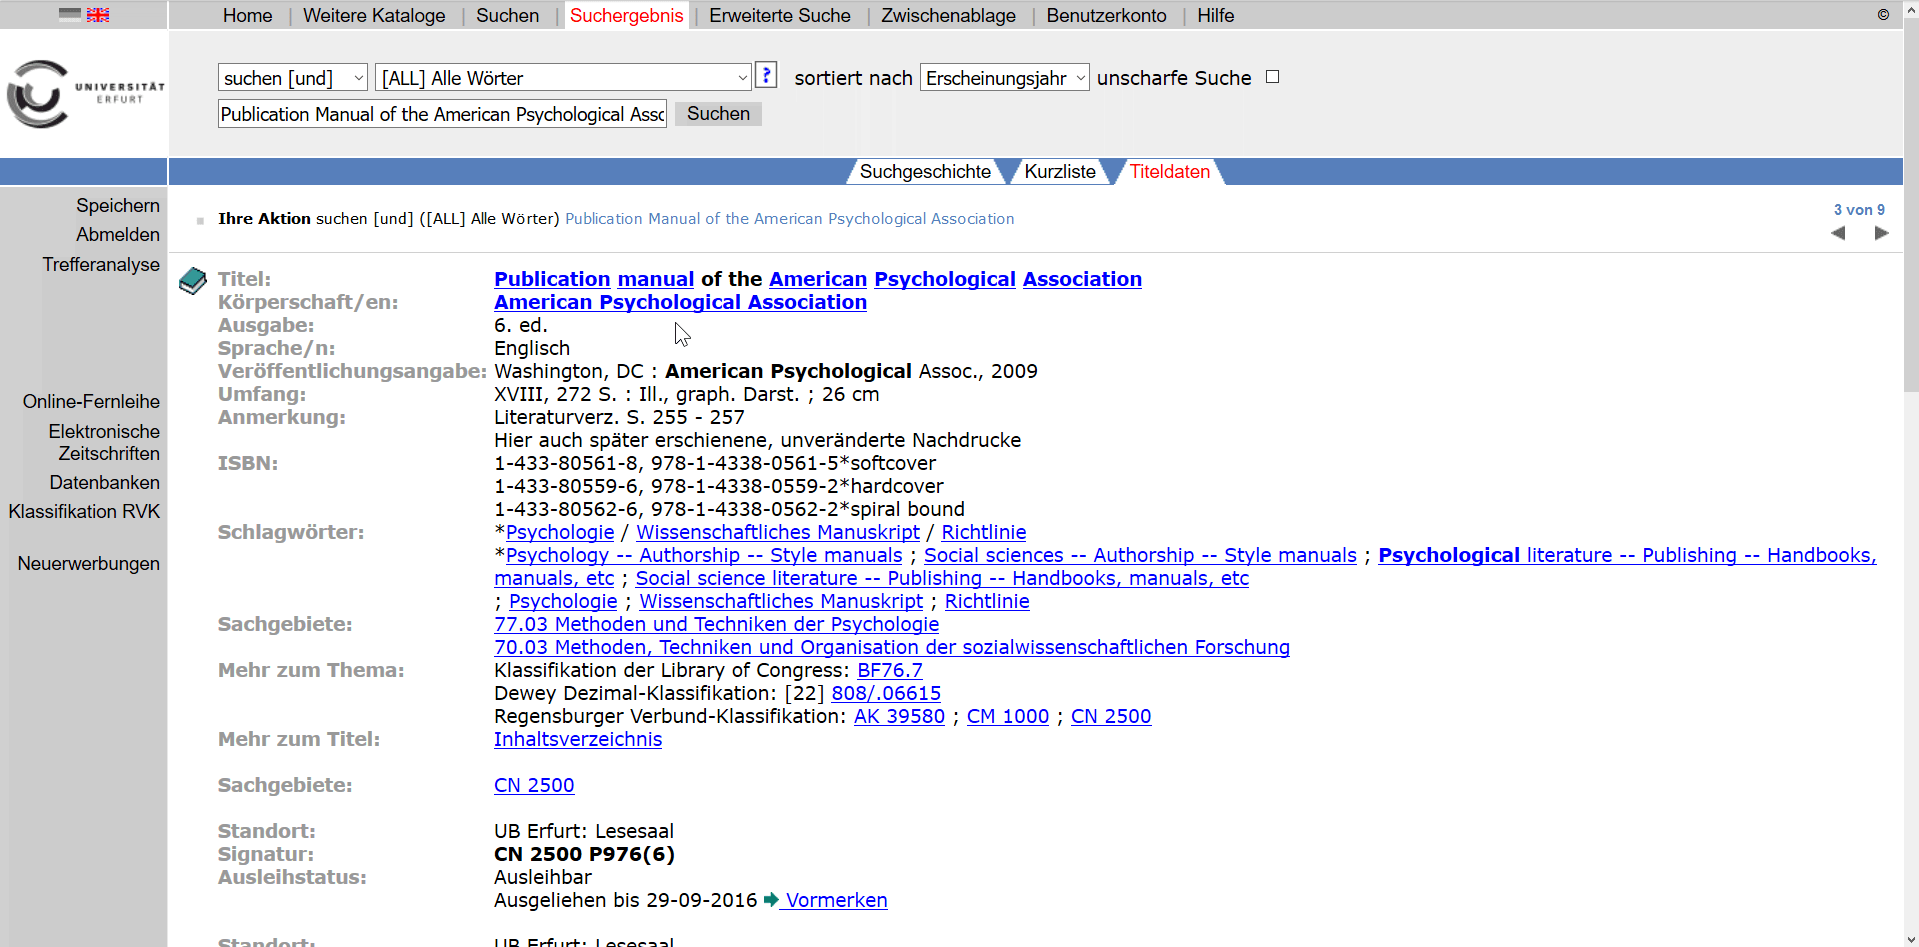This screenshot has width=1919, height=947.
Task: Go to next record arrow
Action: click(1881, 233)
